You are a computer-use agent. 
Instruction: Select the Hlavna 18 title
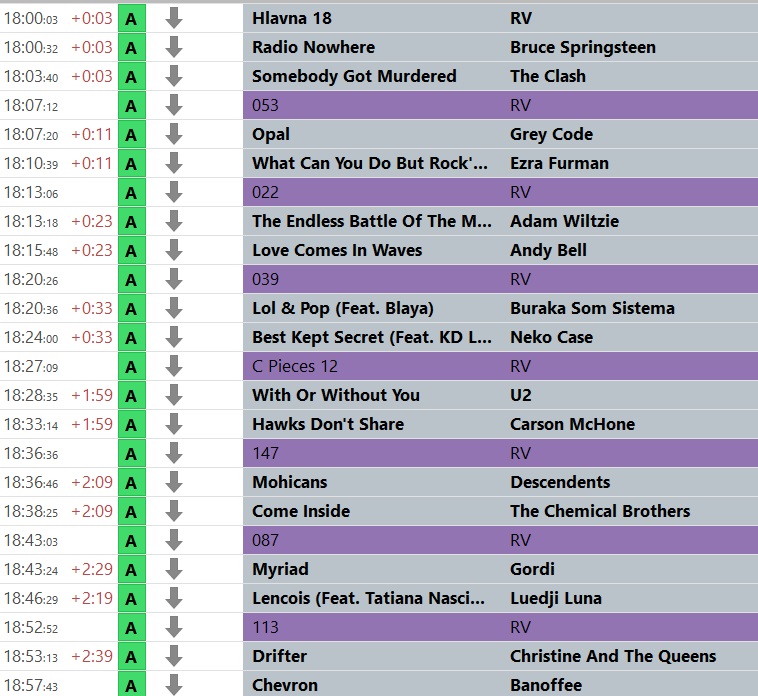292,18
